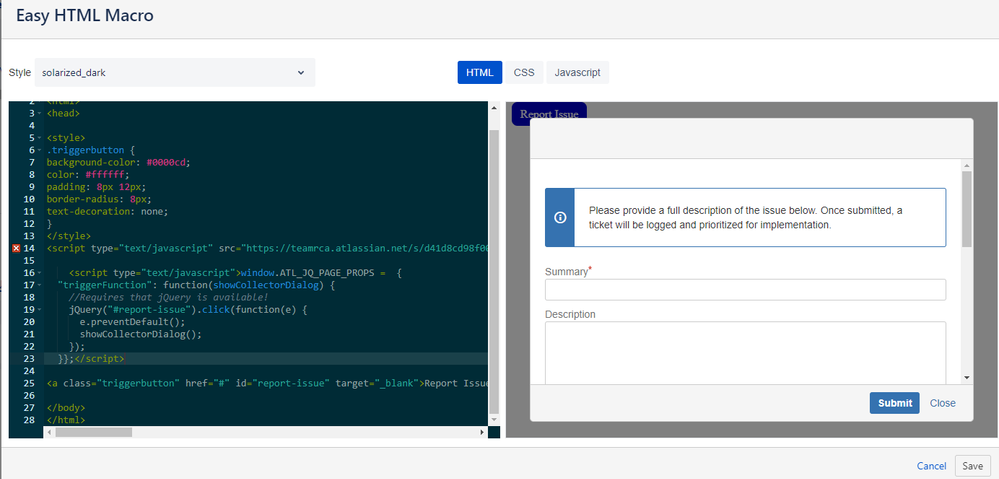
Task: Collapse the fold arrow on line 3
Action: 40,113
